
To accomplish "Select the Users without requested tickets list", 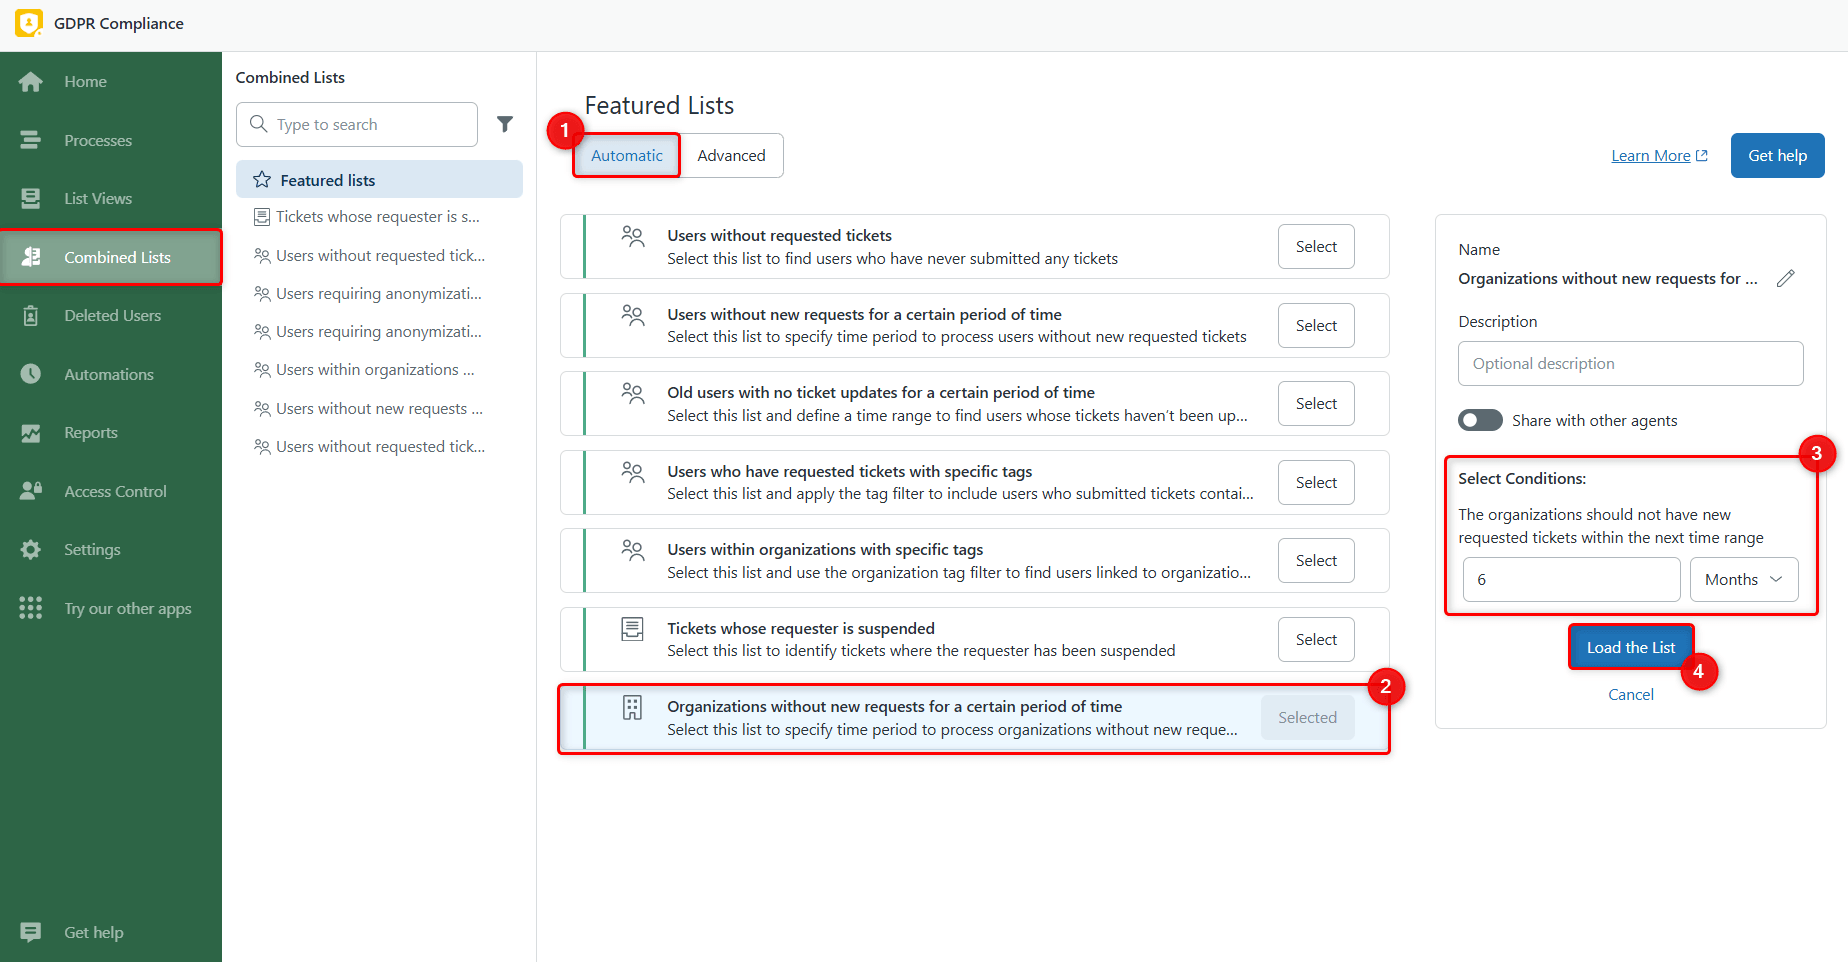I will pos(1315,246).
